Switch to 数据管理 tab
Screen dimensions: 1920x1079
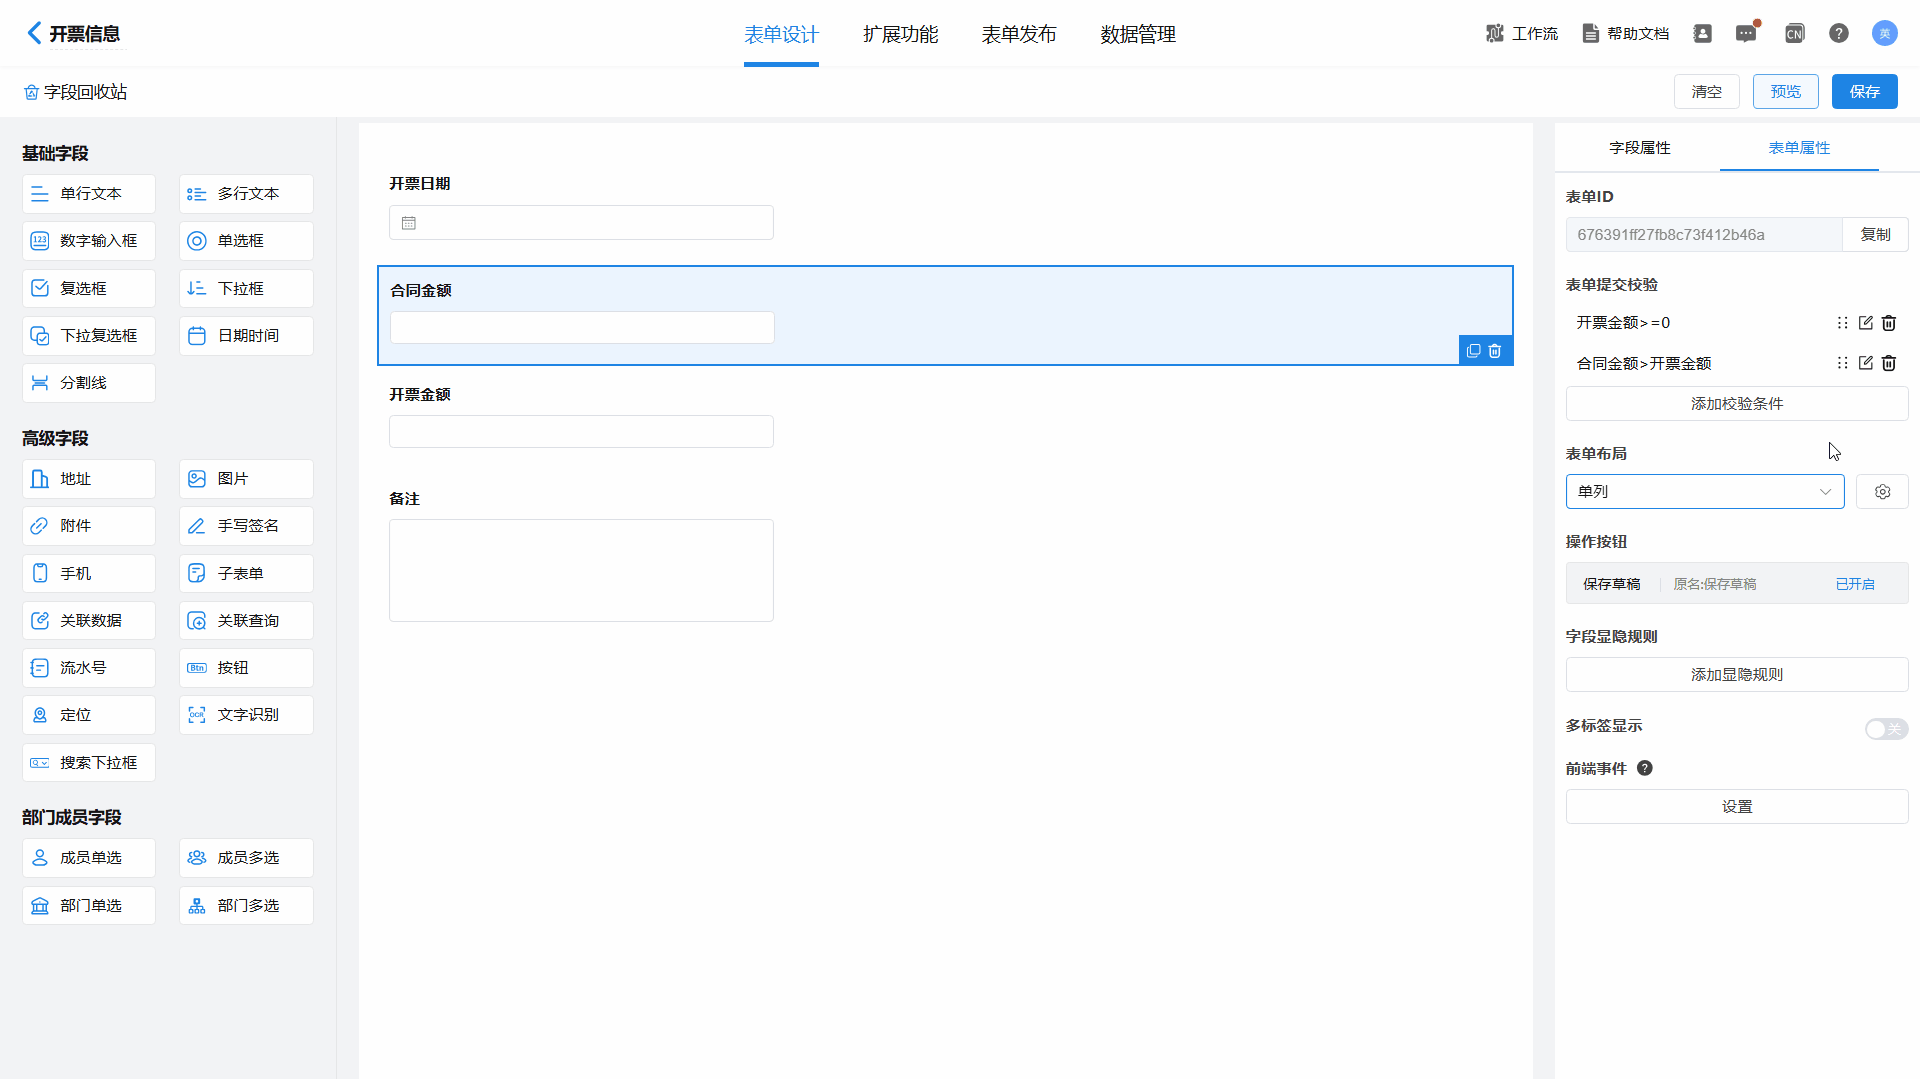click(x=1138, y=35)
